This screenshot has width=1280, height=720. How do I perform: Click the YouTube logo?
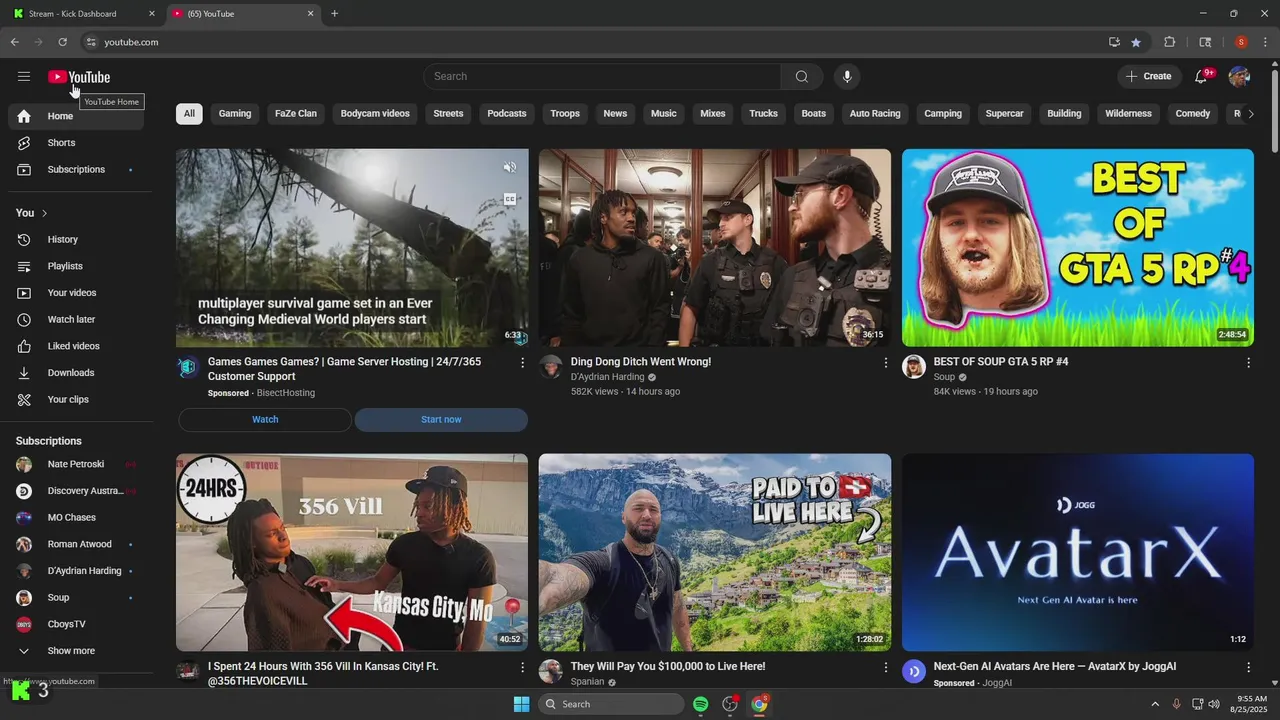79,77
